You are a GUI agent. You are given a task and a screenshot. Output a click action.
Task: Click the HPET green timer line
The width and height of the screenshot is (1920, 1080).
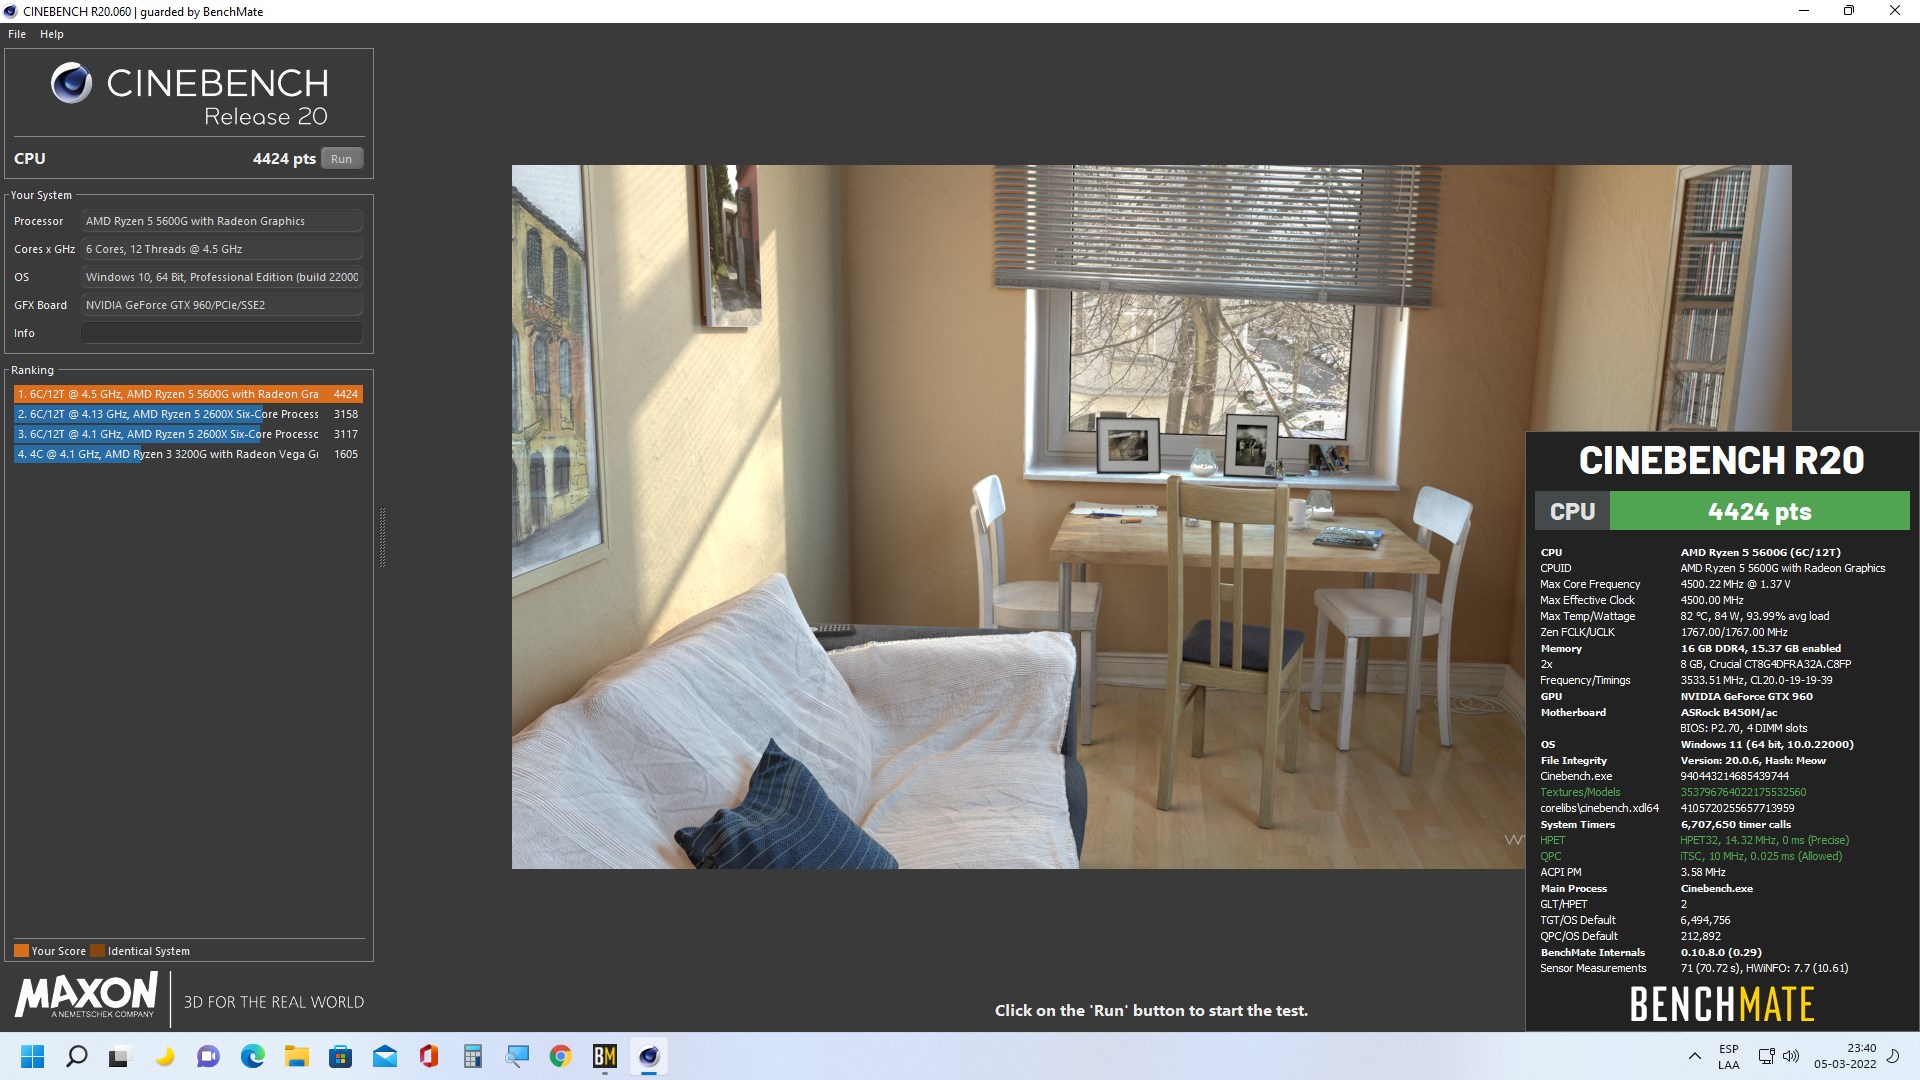coord(1694,840)
